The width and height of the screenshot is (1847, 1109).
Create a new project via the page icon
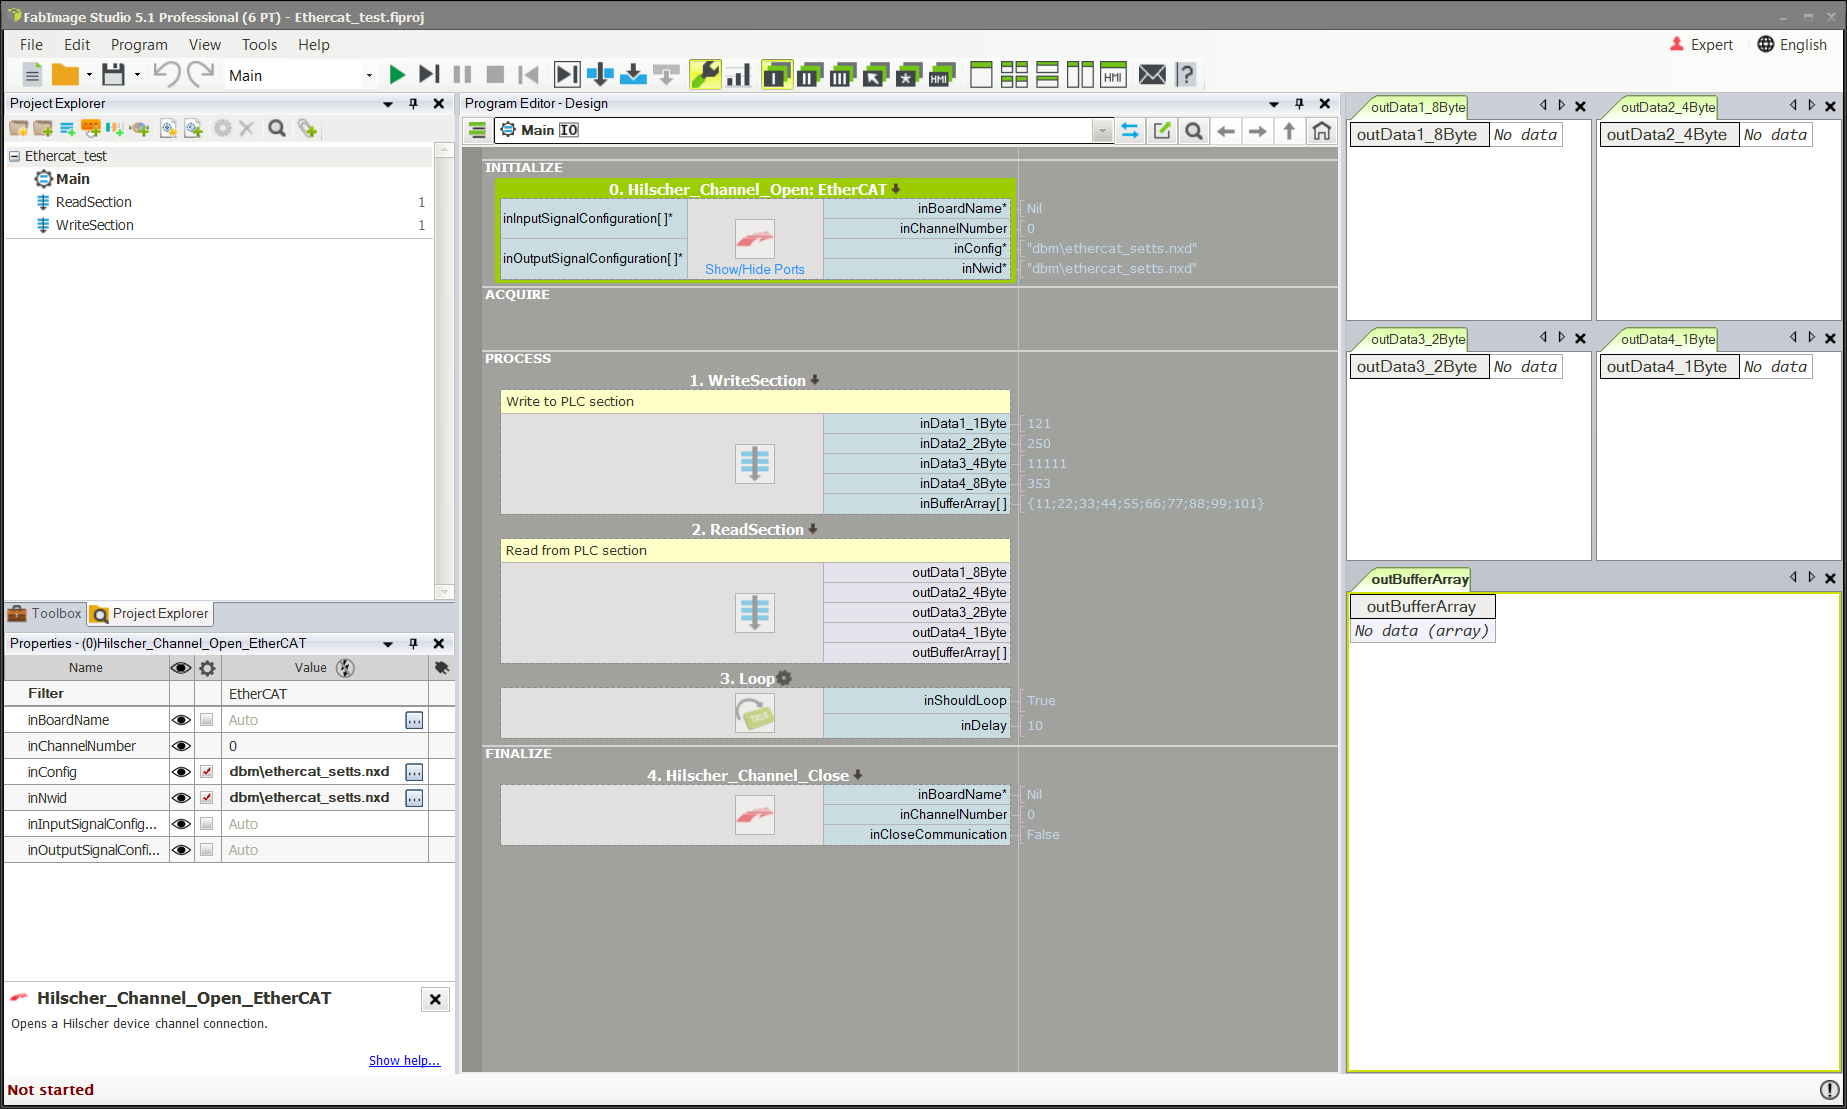tap(32, 75)
